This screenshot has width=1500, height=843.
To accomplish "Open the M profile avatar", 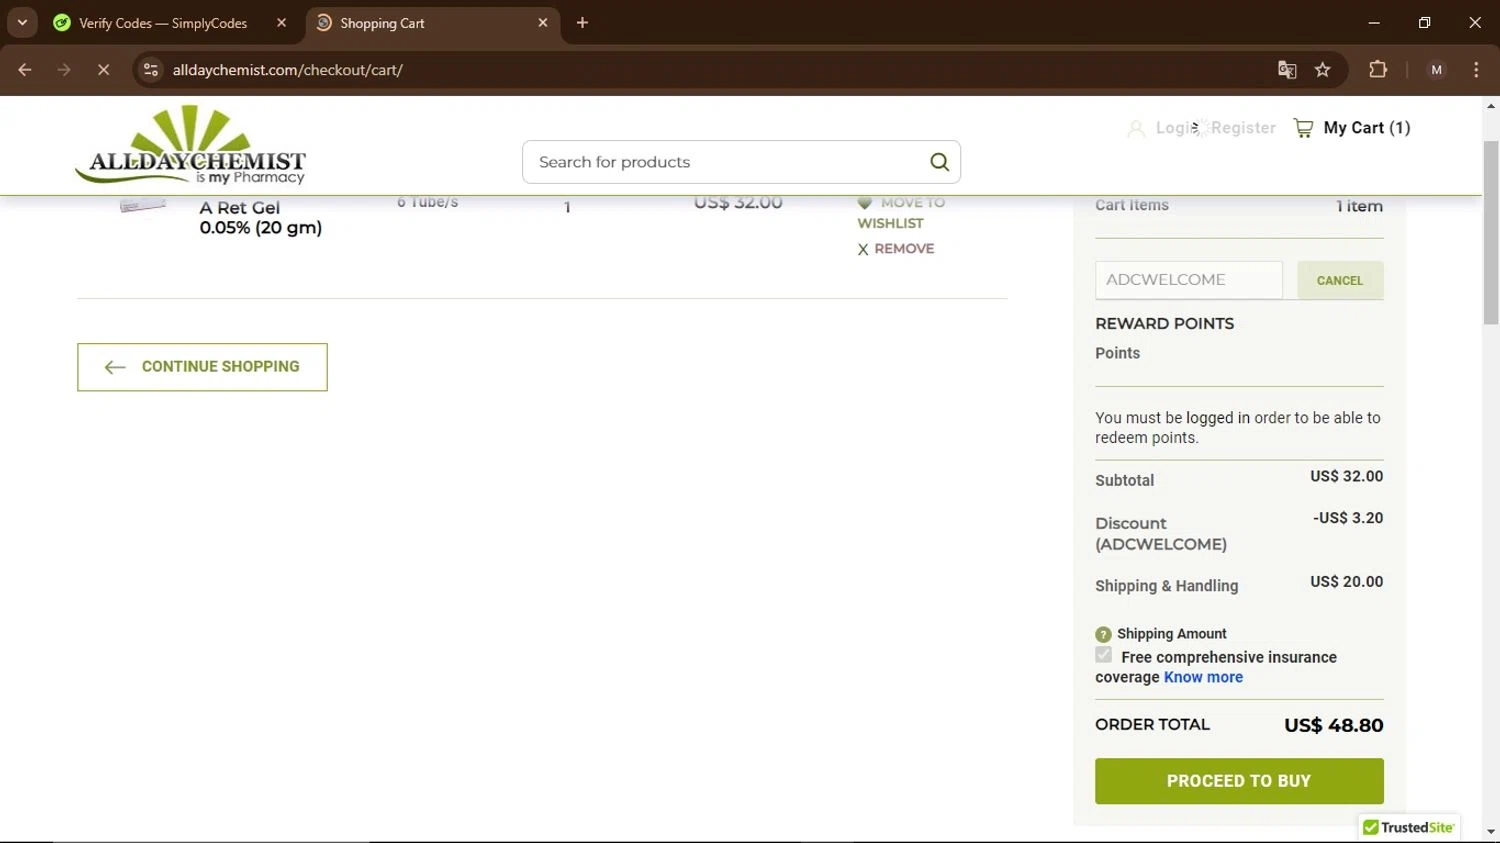I will point(1437,70).
